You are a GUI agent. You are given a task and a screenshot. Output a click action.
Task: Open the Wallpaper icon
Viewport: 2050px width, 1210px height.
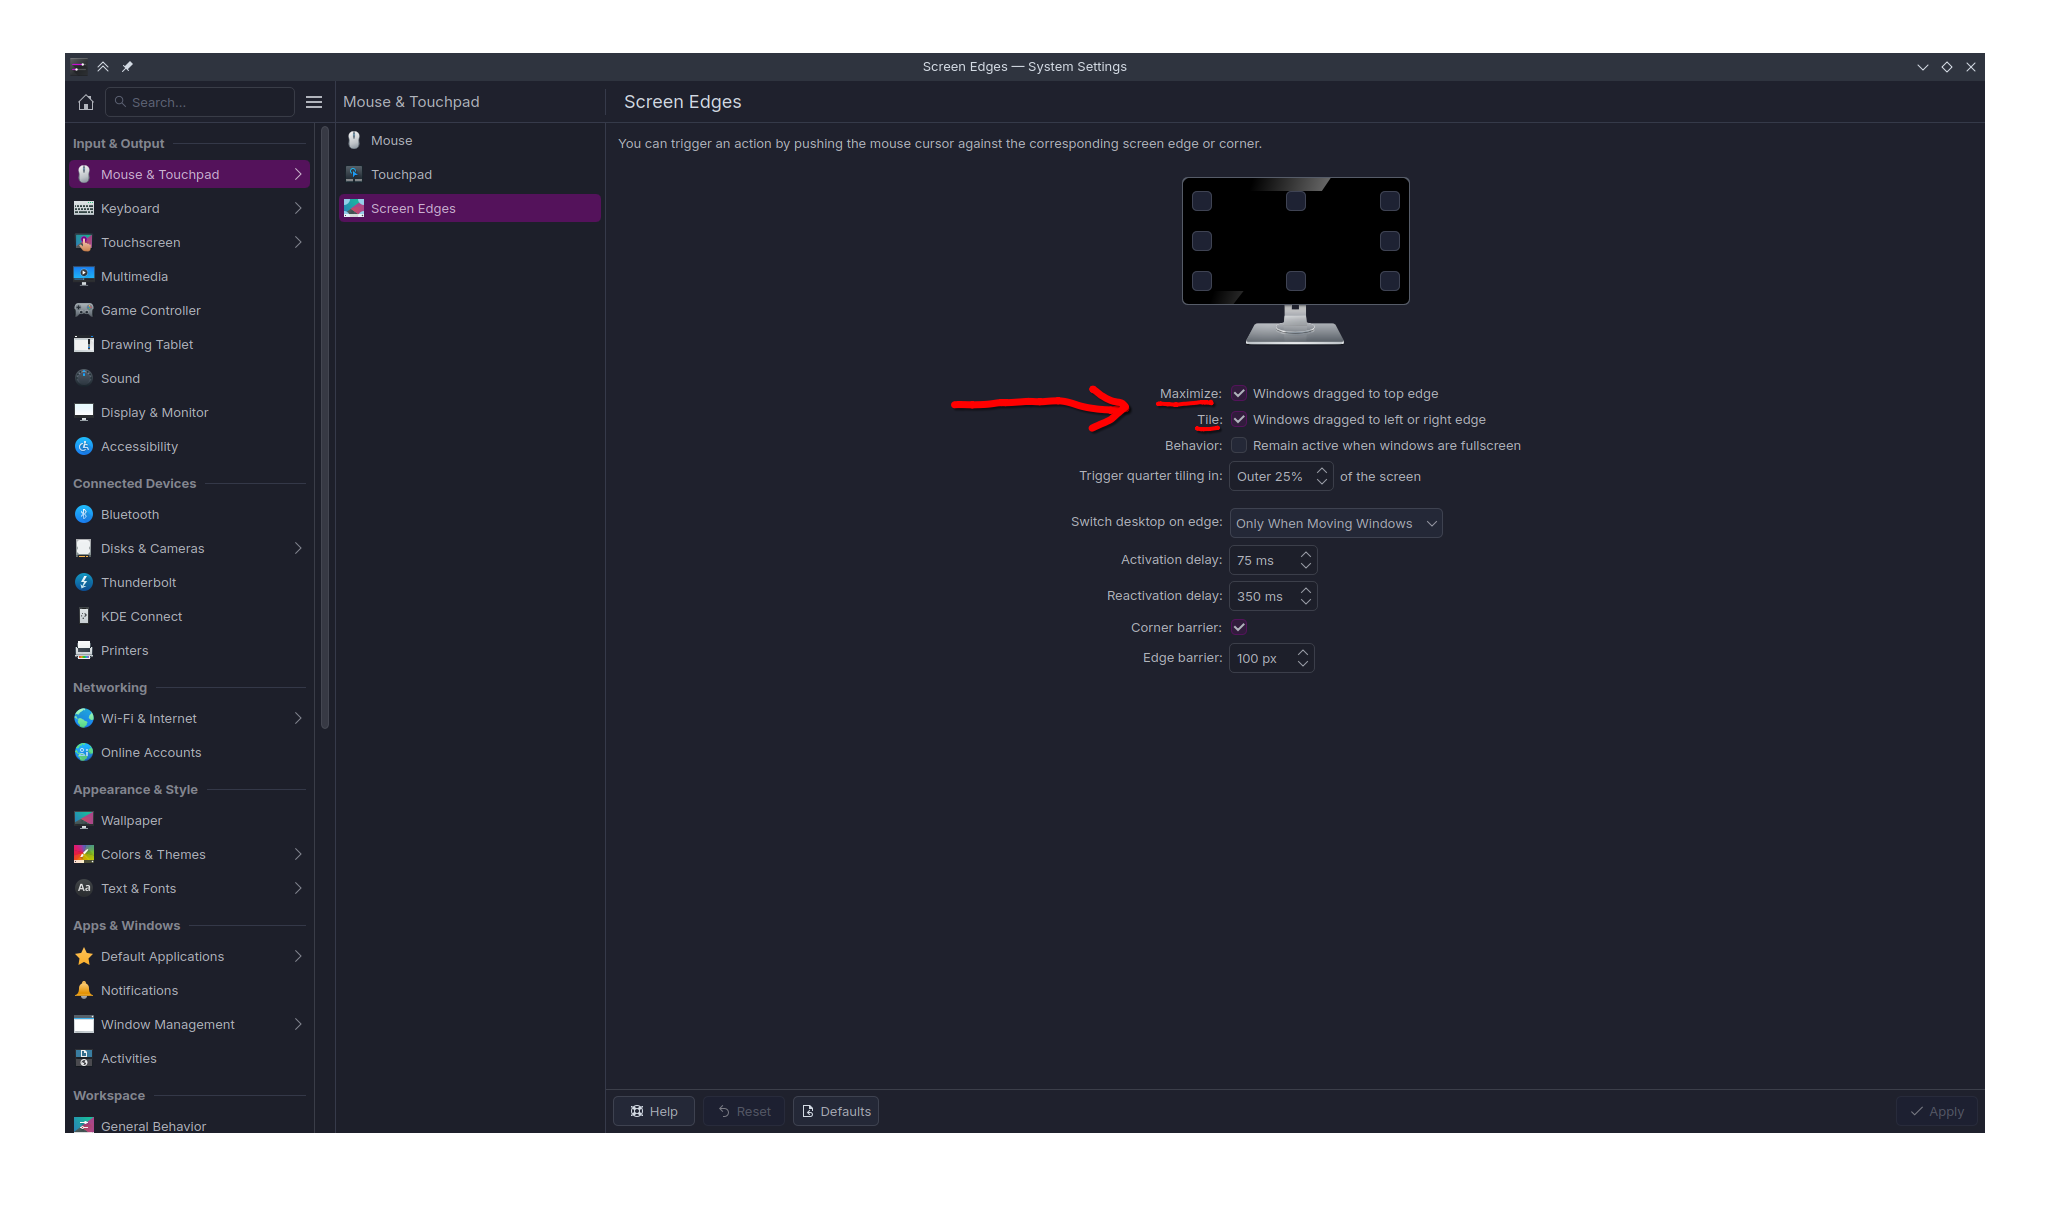[84, 820]
